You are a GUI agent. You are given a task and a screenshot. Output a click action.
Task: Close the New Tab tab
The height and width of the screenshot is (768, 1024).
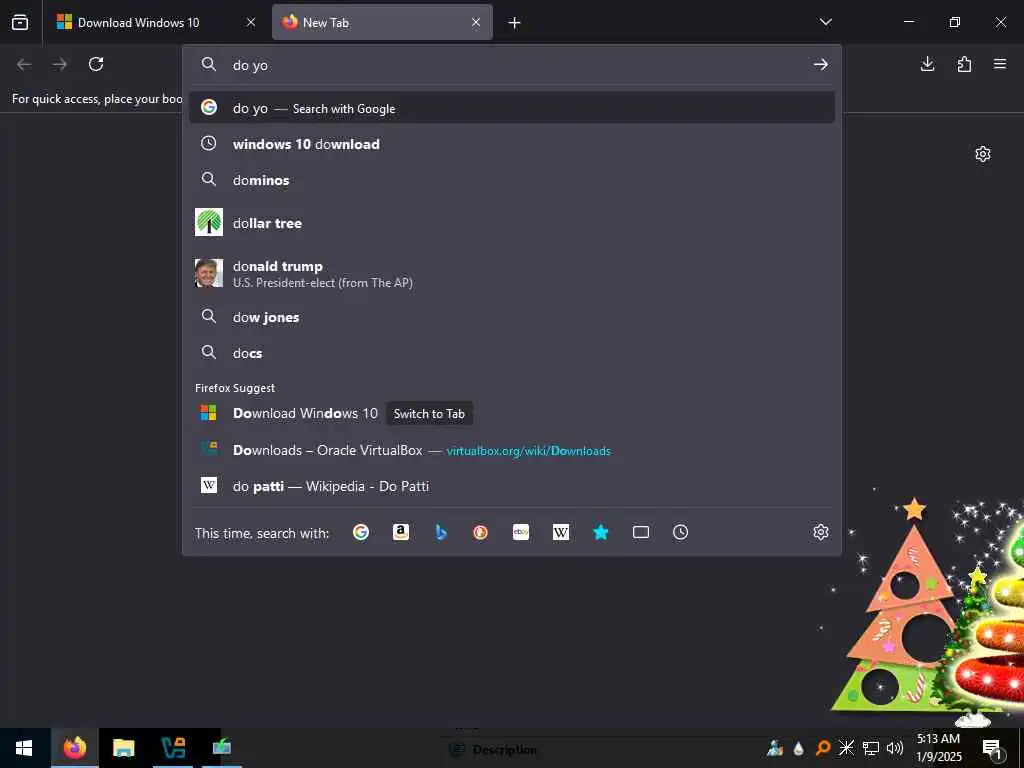pyautogui.click(x=476, y=22)
